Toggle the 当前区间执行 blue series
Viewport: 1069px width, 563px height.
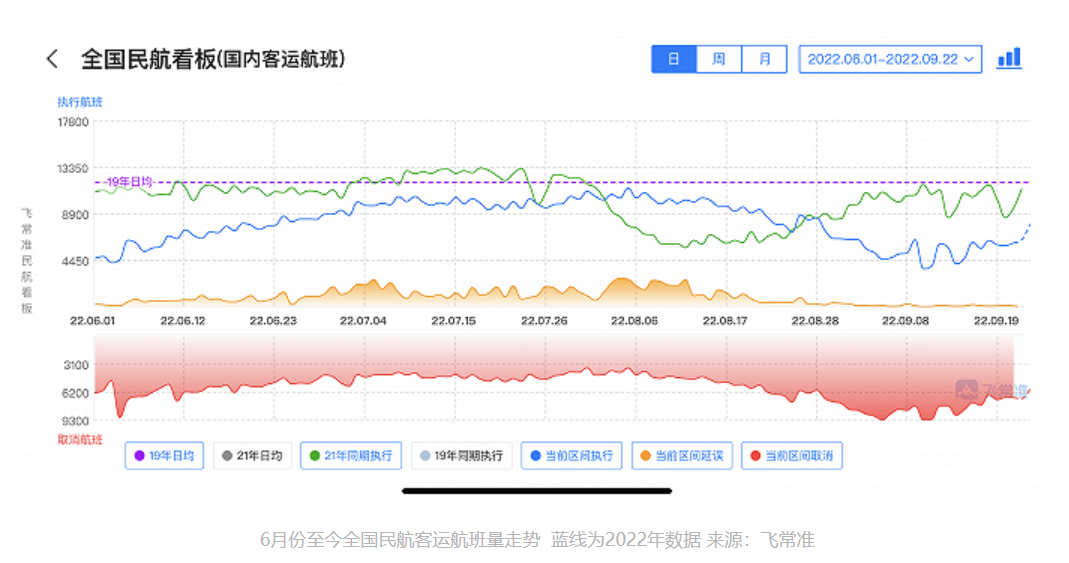pyautogui.click(x=572, y=456)
